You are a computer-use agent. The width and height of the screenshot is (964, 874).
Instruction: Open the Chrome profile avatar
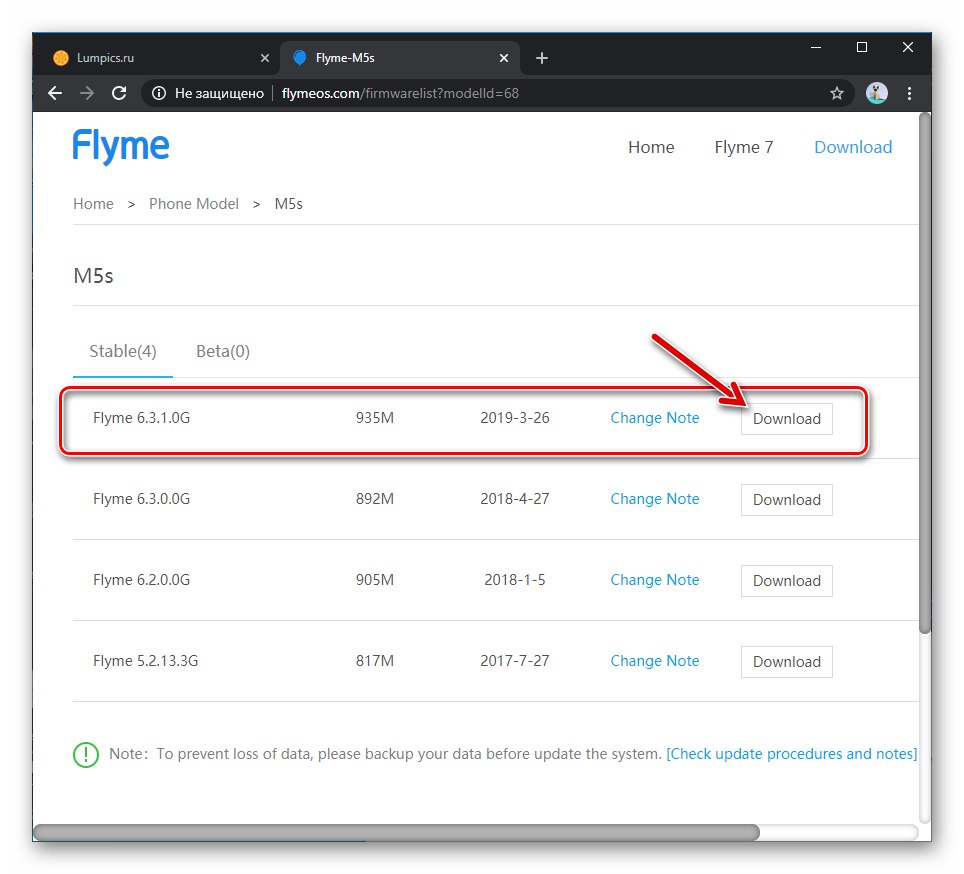coord(876,93)
